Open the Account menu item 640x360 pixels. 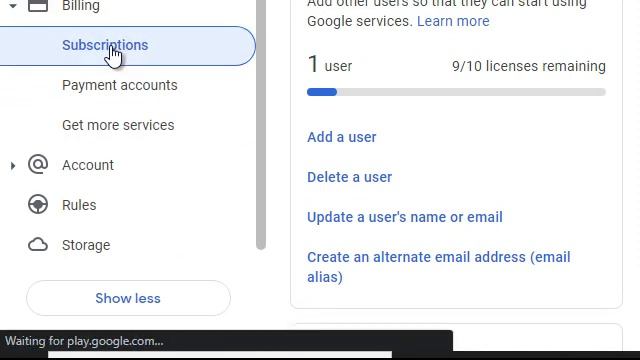click(x=88, y=165)
